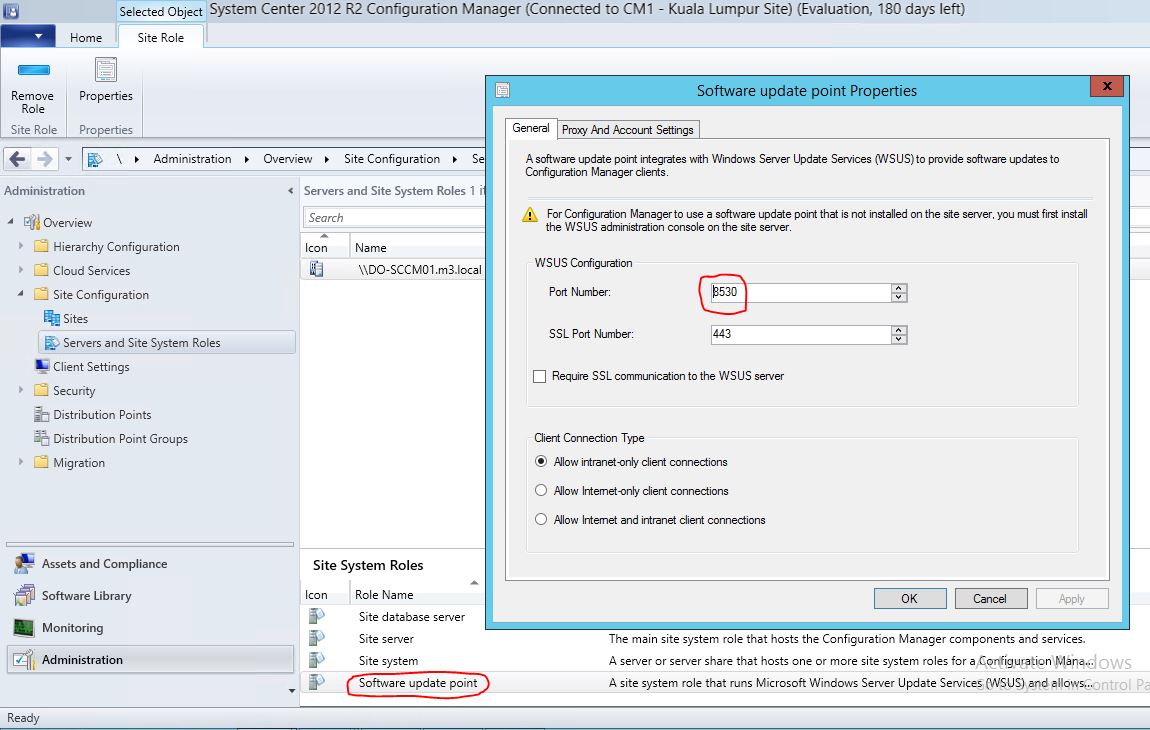The height and width of the screenshot is (730, 1150).
Task: Click the Site Configuration folder icon
Action: 41,294
